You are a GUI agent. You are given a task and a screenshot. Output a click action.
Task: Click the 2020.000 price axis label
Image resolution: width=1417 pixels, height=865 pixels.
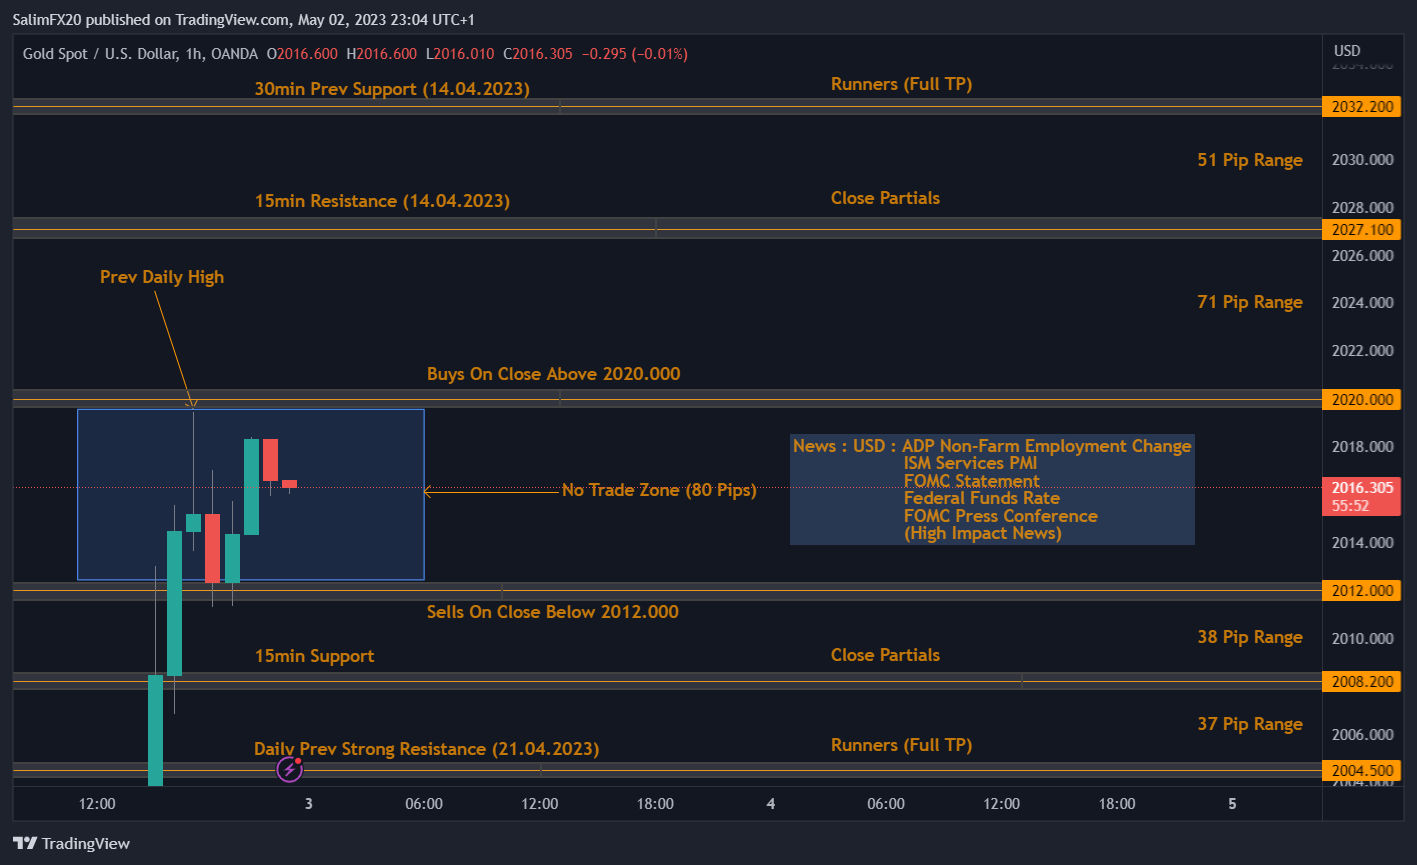(1360, 400)
